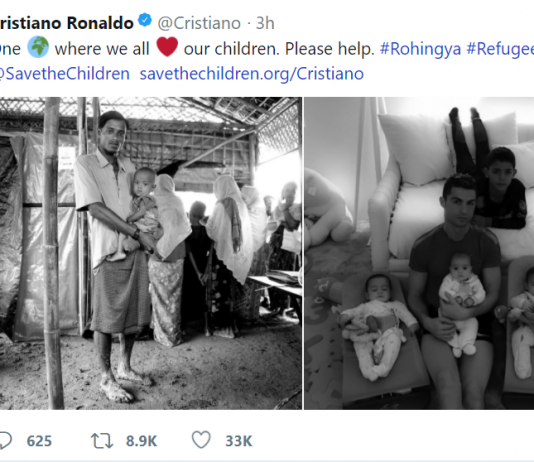534x462 pixels.
Task: Open the #Refugee hashtag
Action: 500,49
